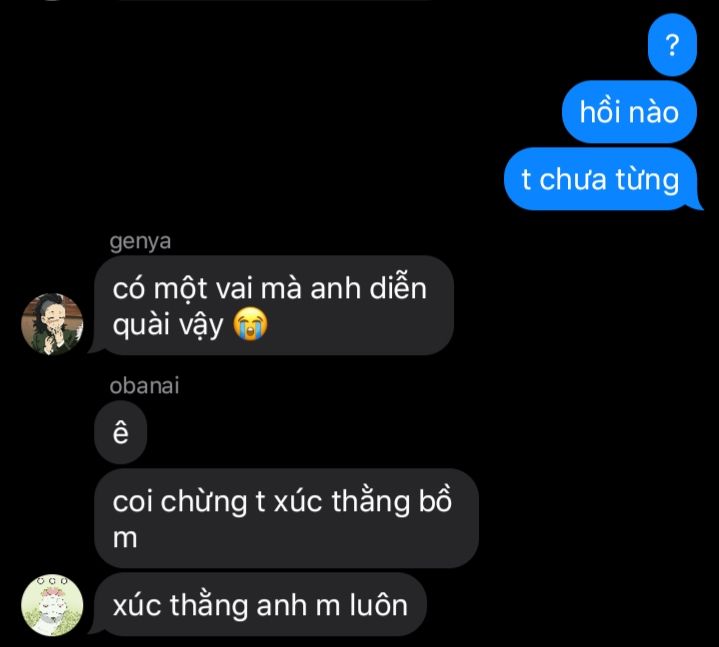Click the sender name 'genya'

pyautogui.click(x=140, y=241)
